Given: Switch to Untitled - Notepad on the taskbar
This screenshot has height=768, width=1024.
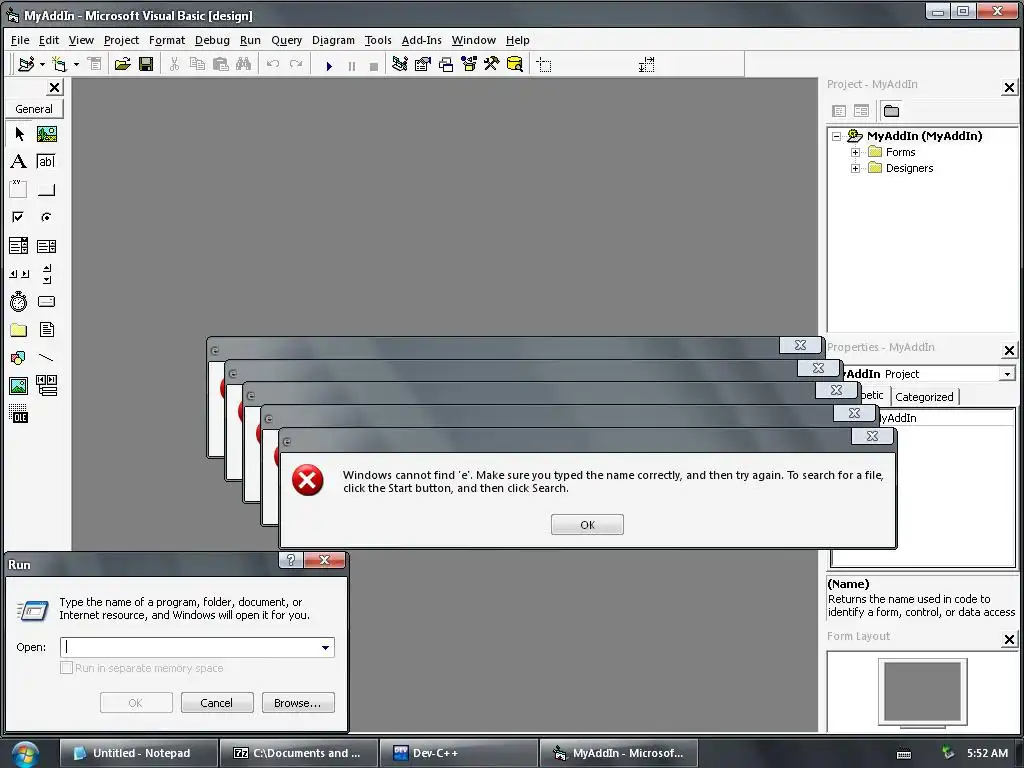Looking at the screenshot, I should coord(138,753).
